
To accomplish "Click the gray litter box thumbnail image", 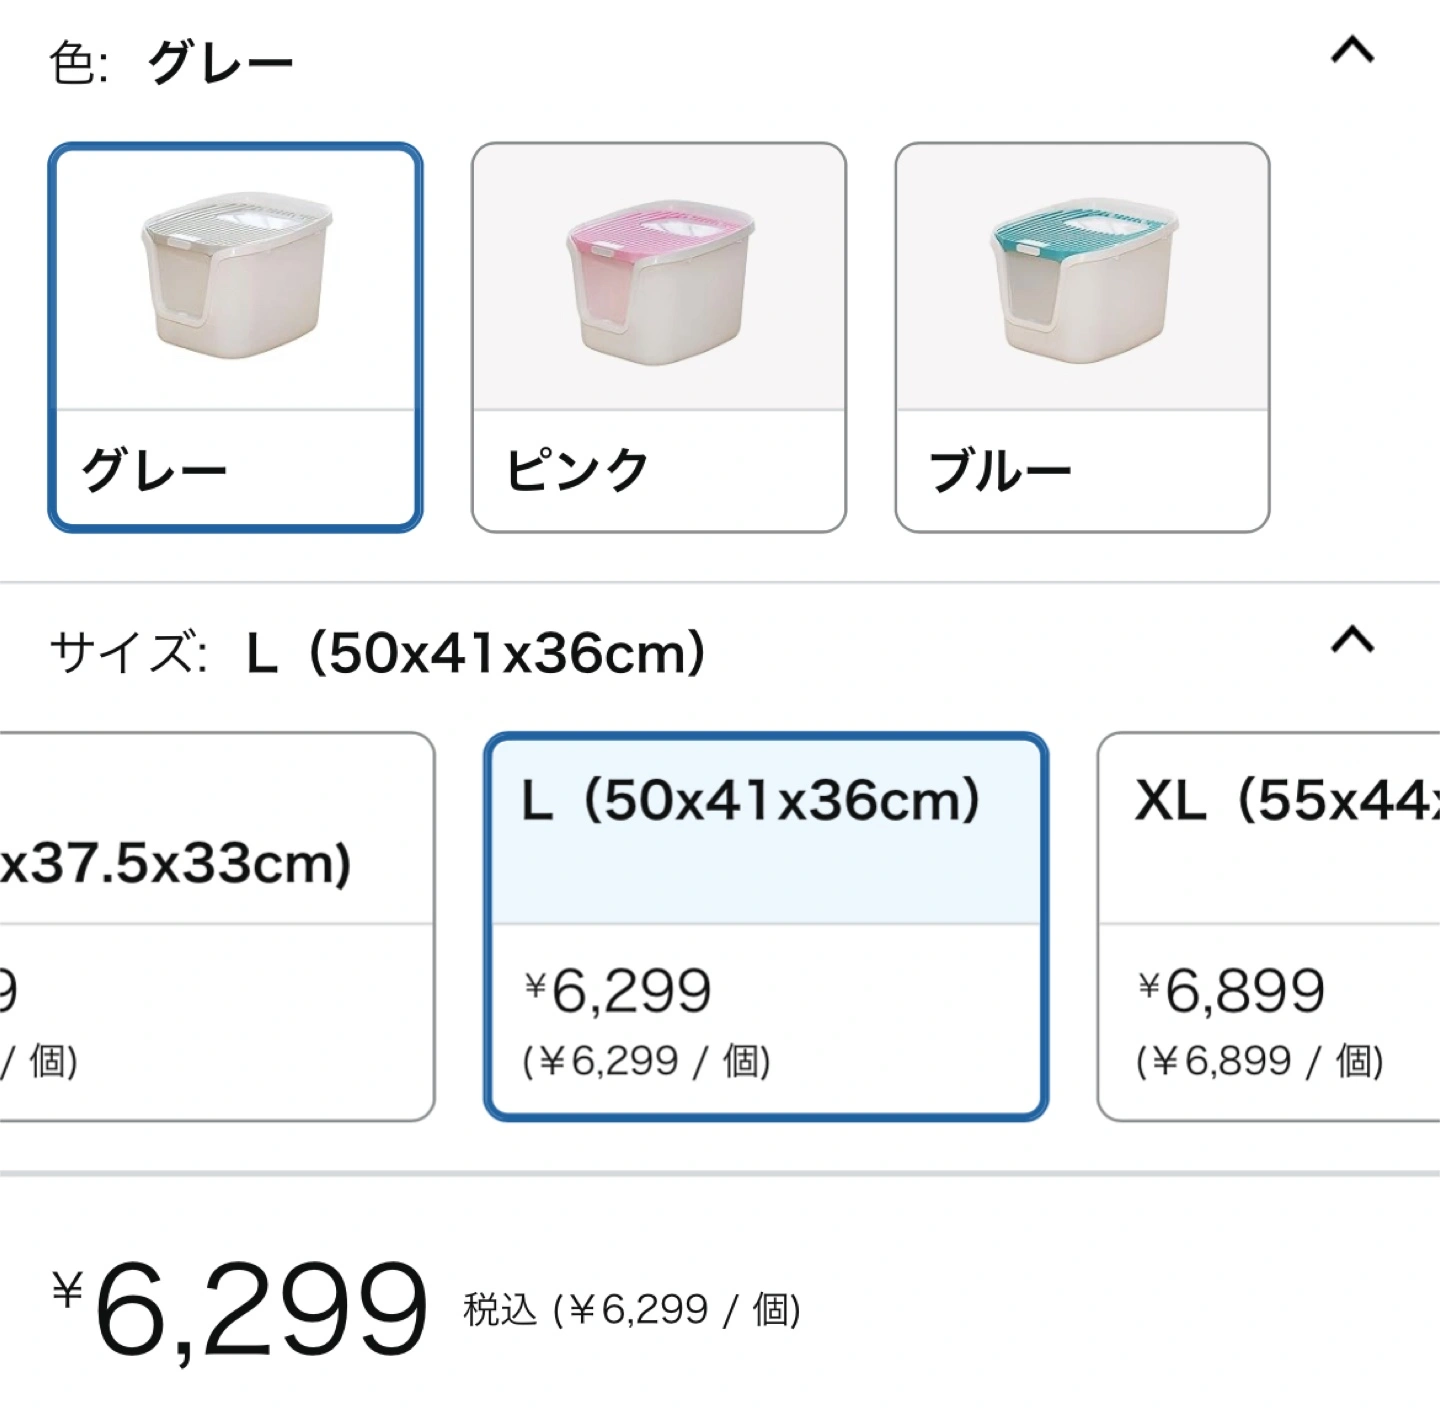I will coord(236,276).
